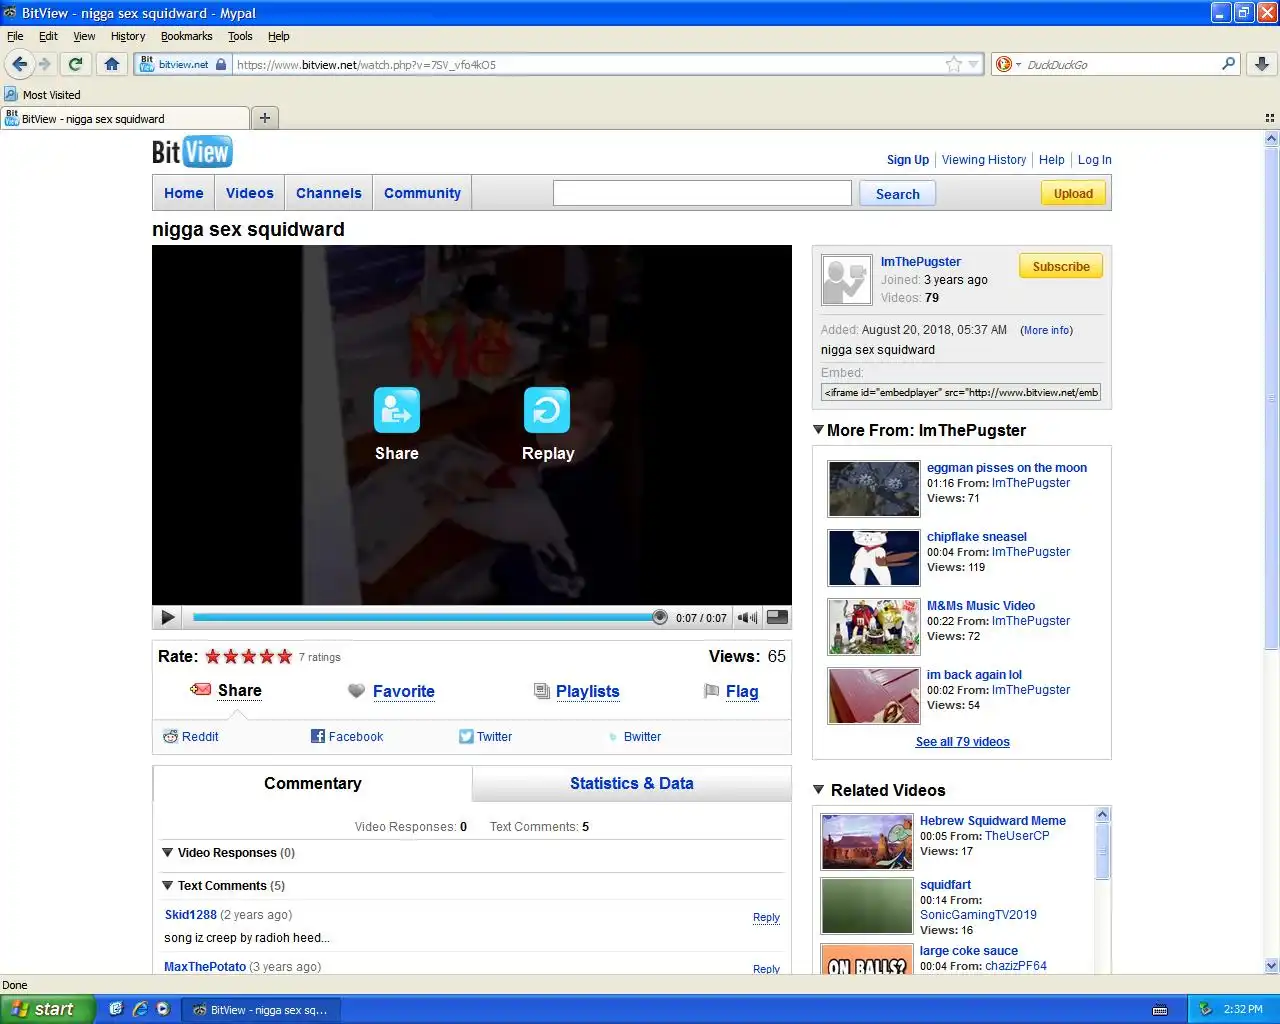1280x1024 pixels.
Task: Switch the video to fullscreen mode
Action: pos(777,618)
